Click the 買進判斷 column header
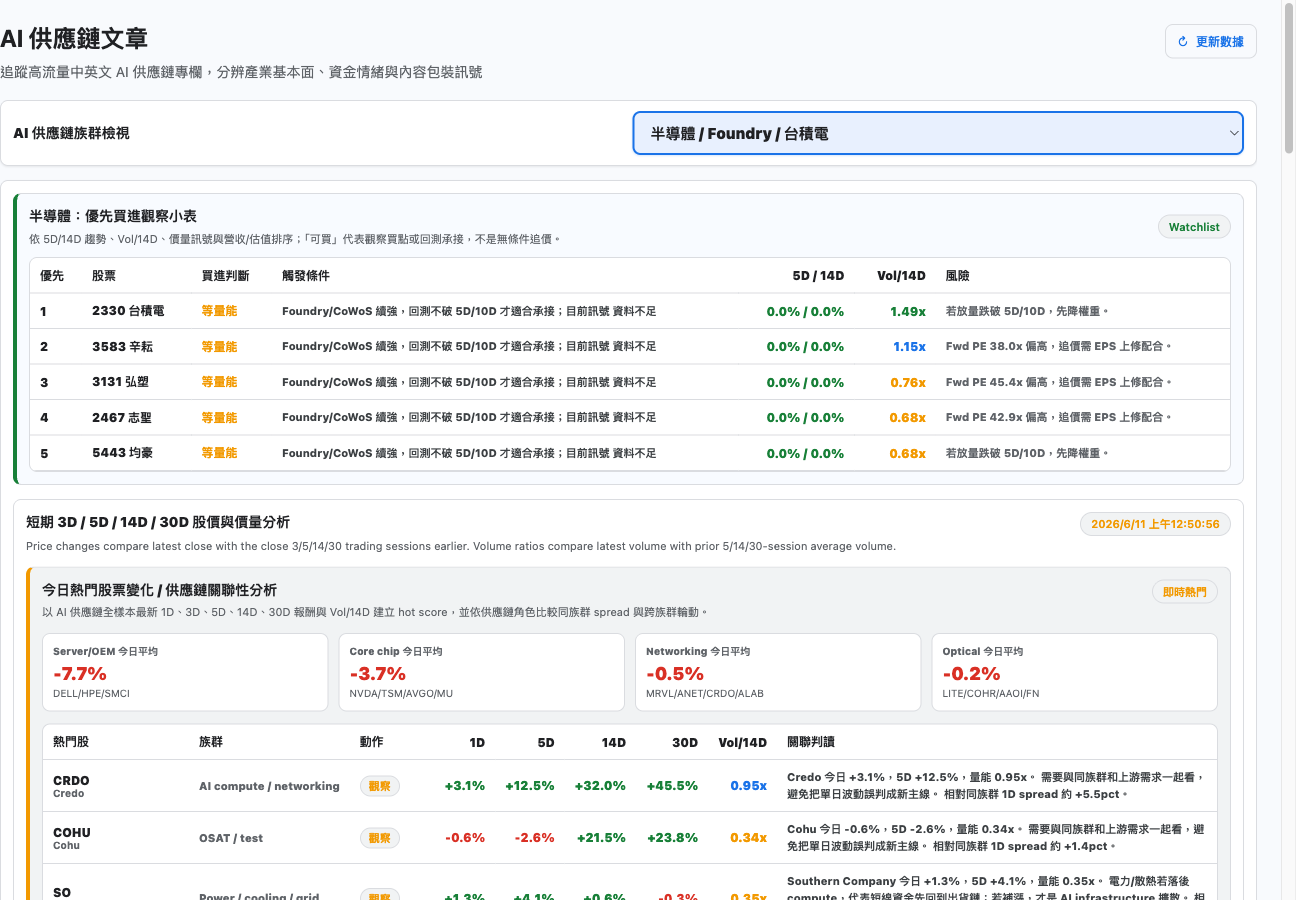Screen dimensions: 1296x900 pyautogui.click(x=225, y=275)
